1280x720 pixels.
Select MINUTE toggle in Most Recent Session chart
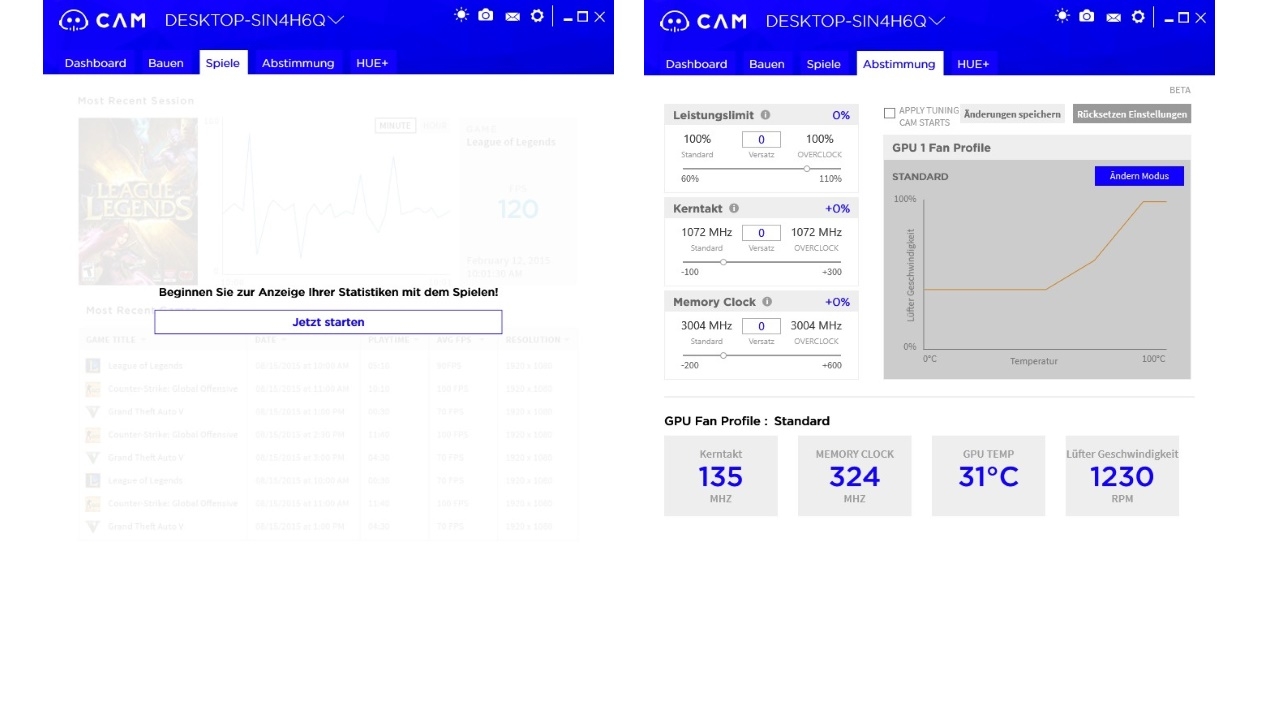(396, 125)
